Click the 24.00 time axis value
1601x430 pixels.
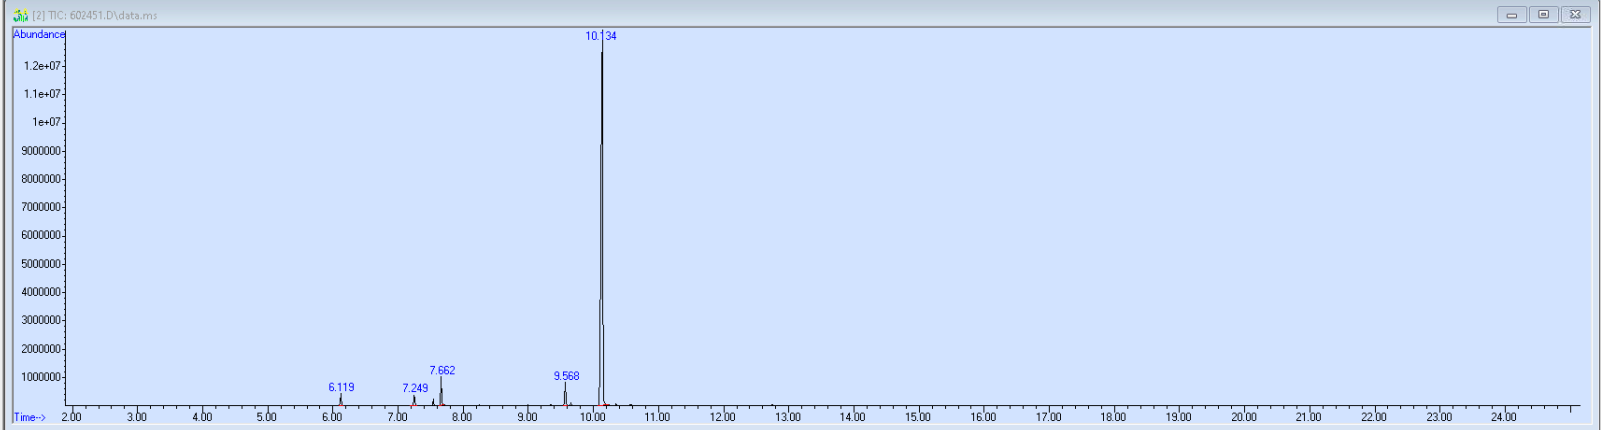[1504, 417]
